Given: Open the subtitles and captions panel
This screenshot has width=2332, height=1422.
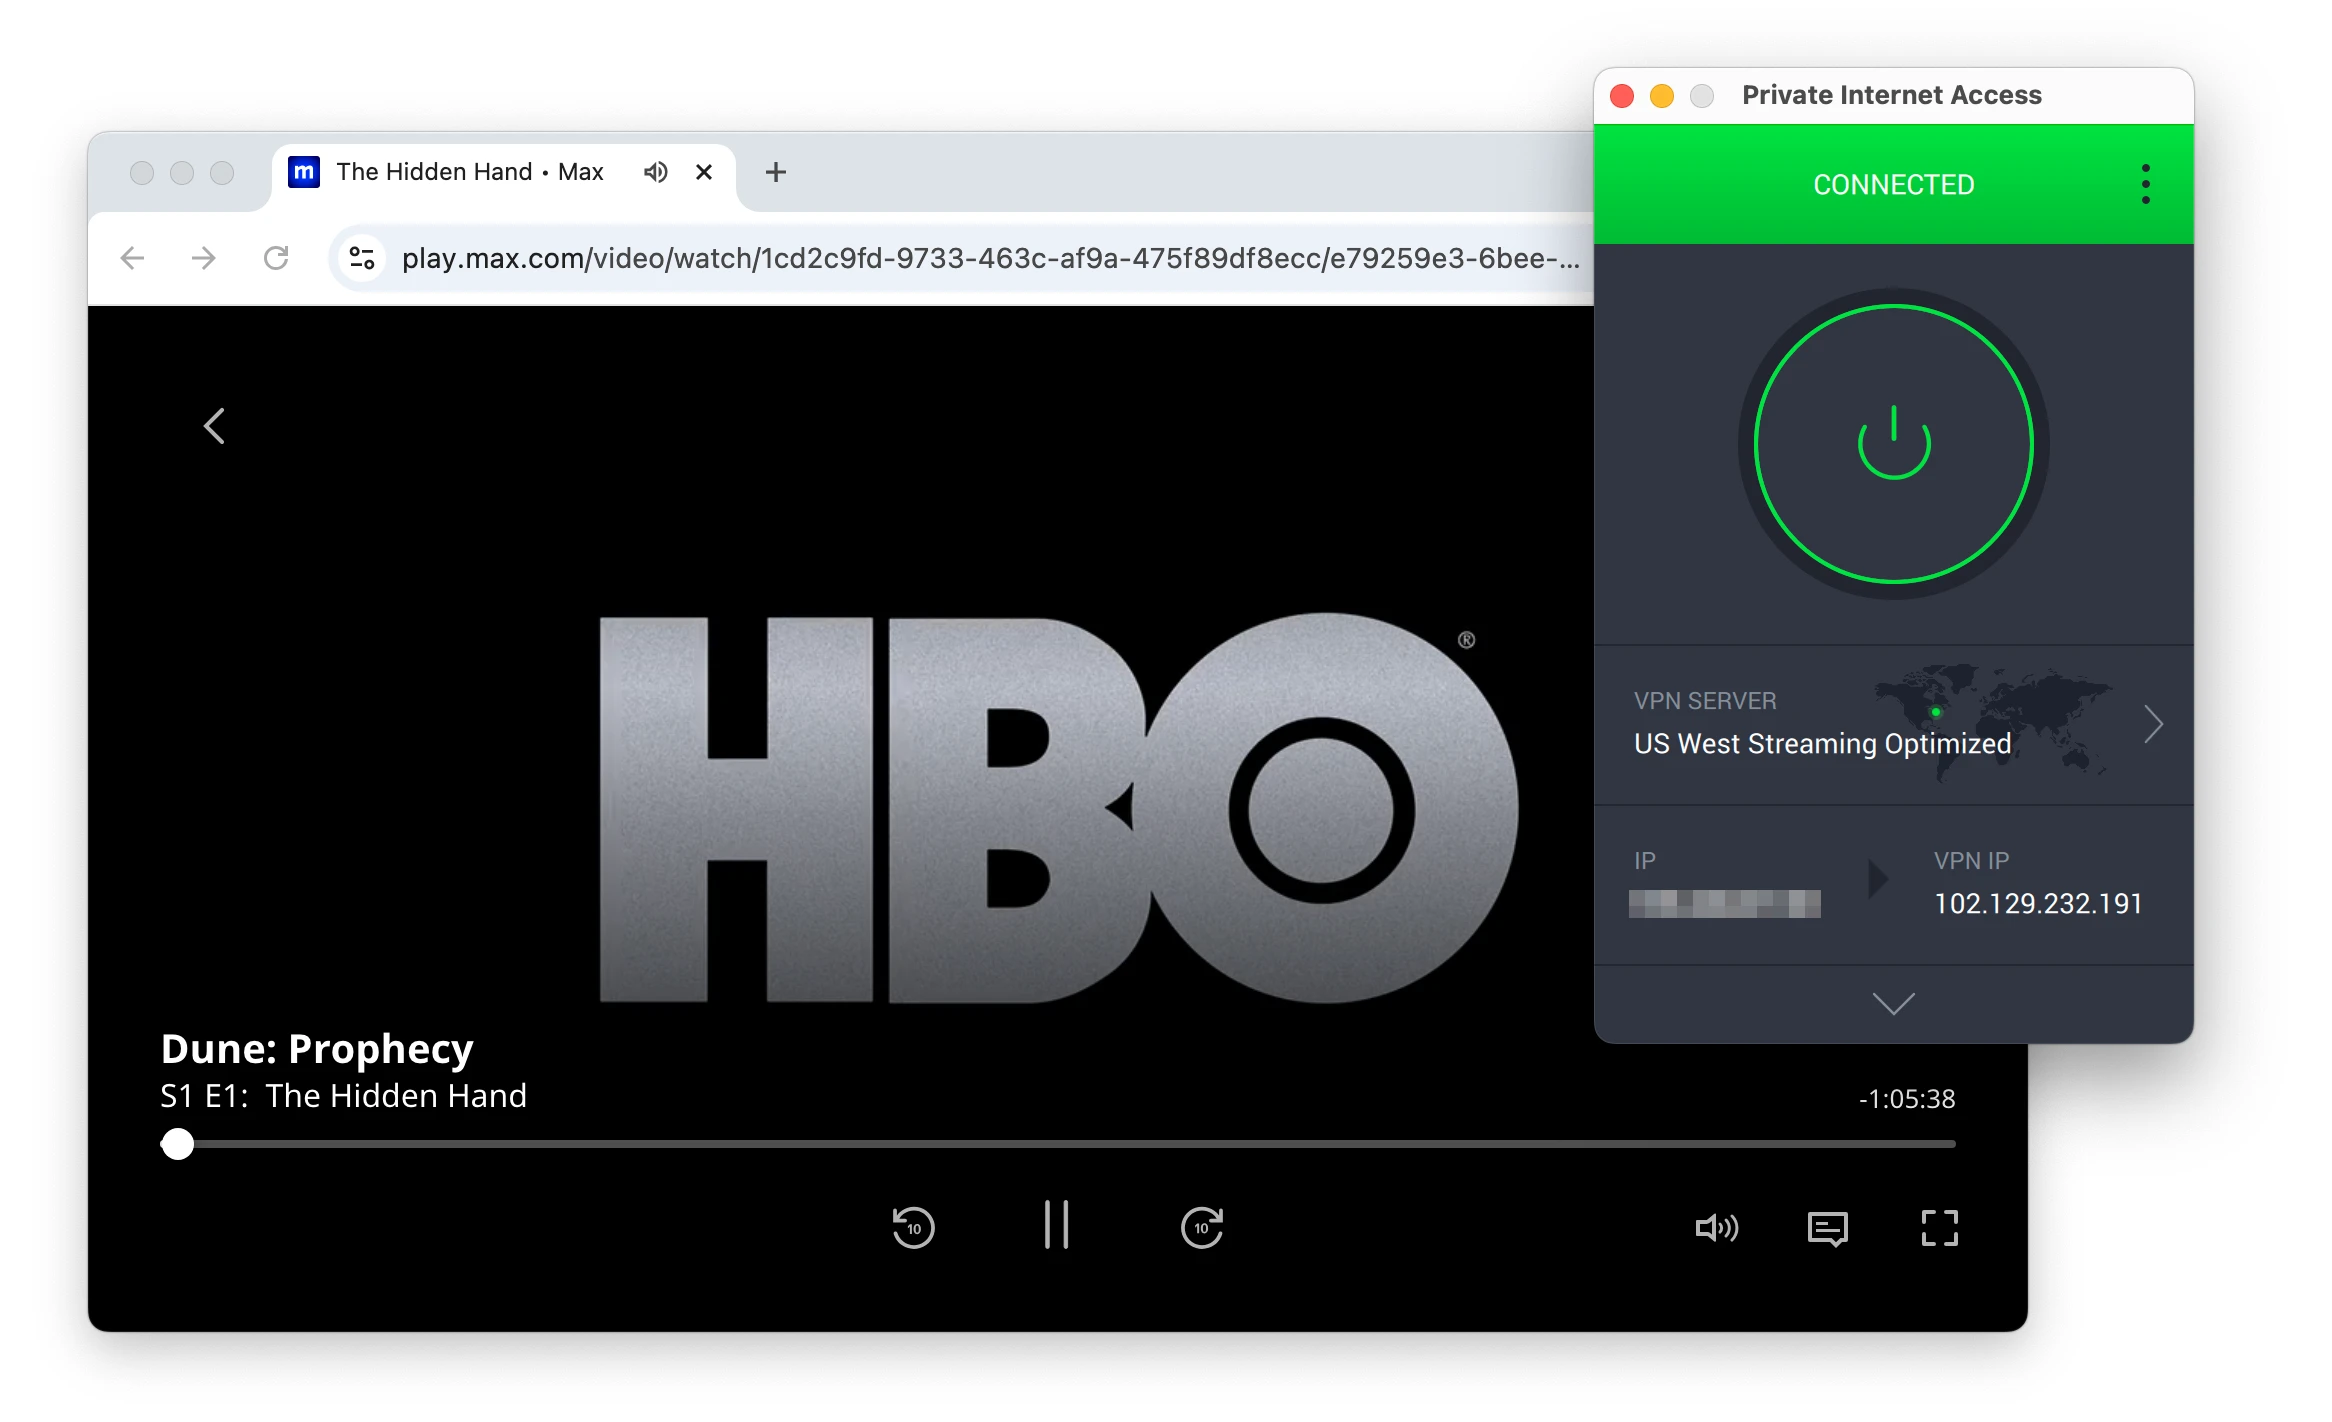Looking at the screenshot, I should pos(1828,1230).
